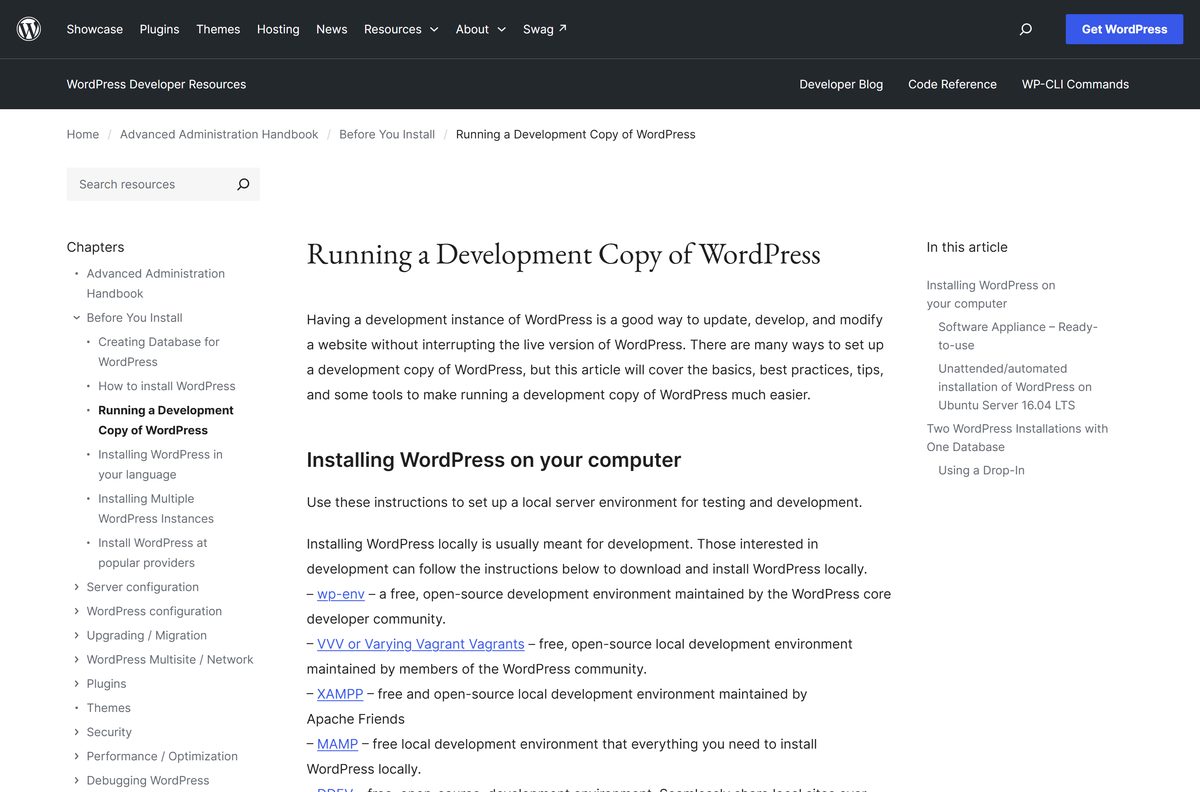This screenshot has width=1200, height=792.
Task: Click the In this article heading
Action: 967,247
